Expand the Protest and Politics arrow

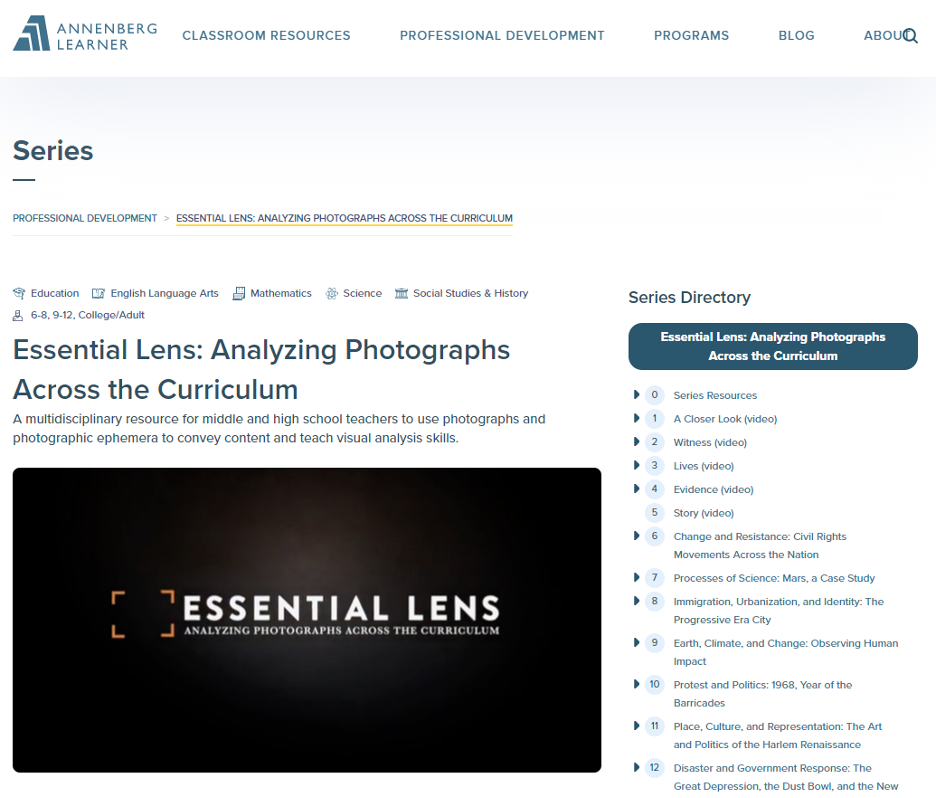tap(636, 684)
